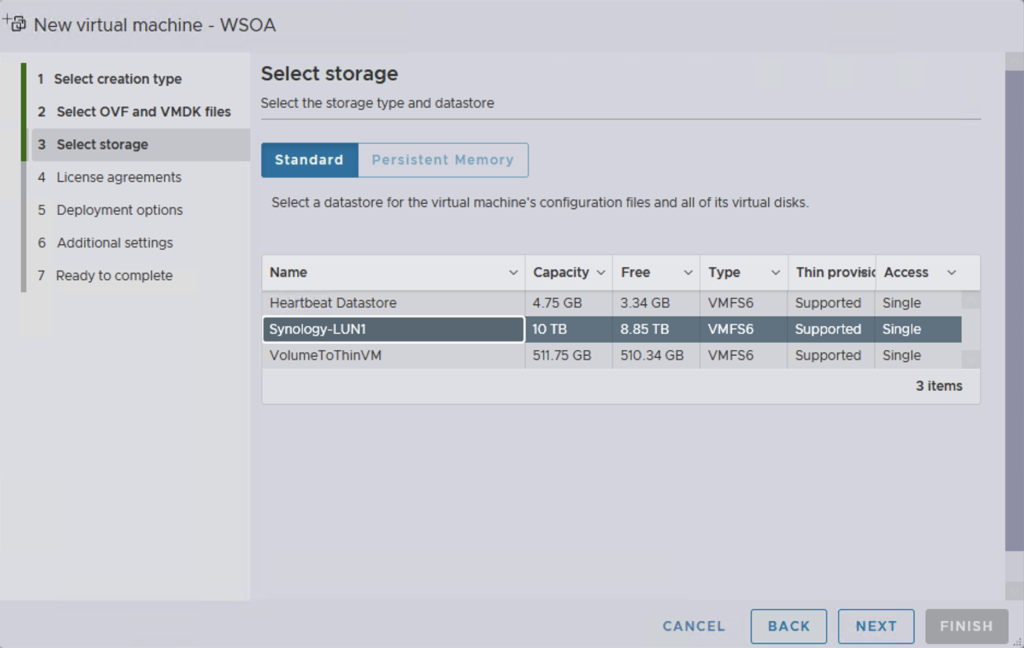
Task: Switch to the Persistent Memory tab
Action: (442, 160)
